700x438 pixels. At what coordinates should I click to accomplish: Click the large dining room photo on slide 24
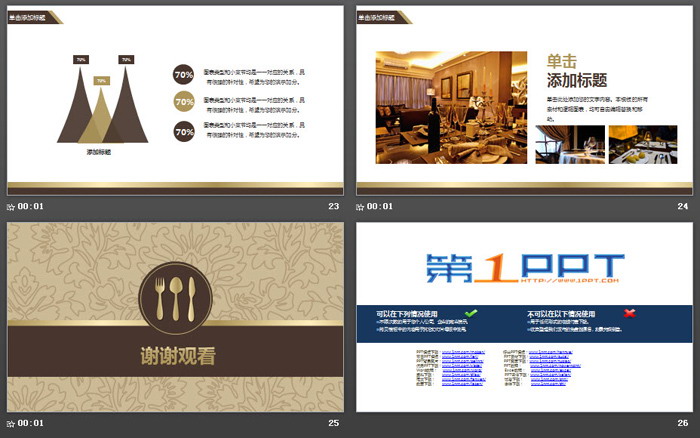tap(450, 107)
